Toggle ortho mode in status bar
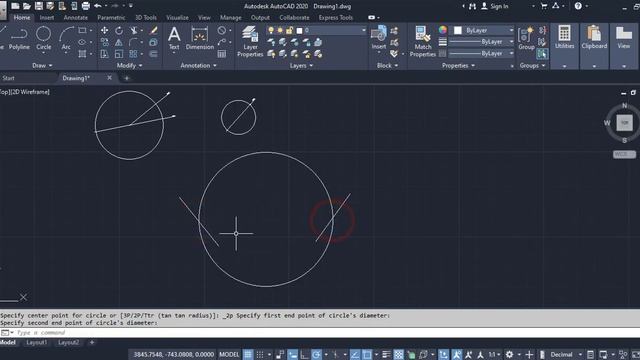This screenshot has width=640, height=360. [304, 354]
